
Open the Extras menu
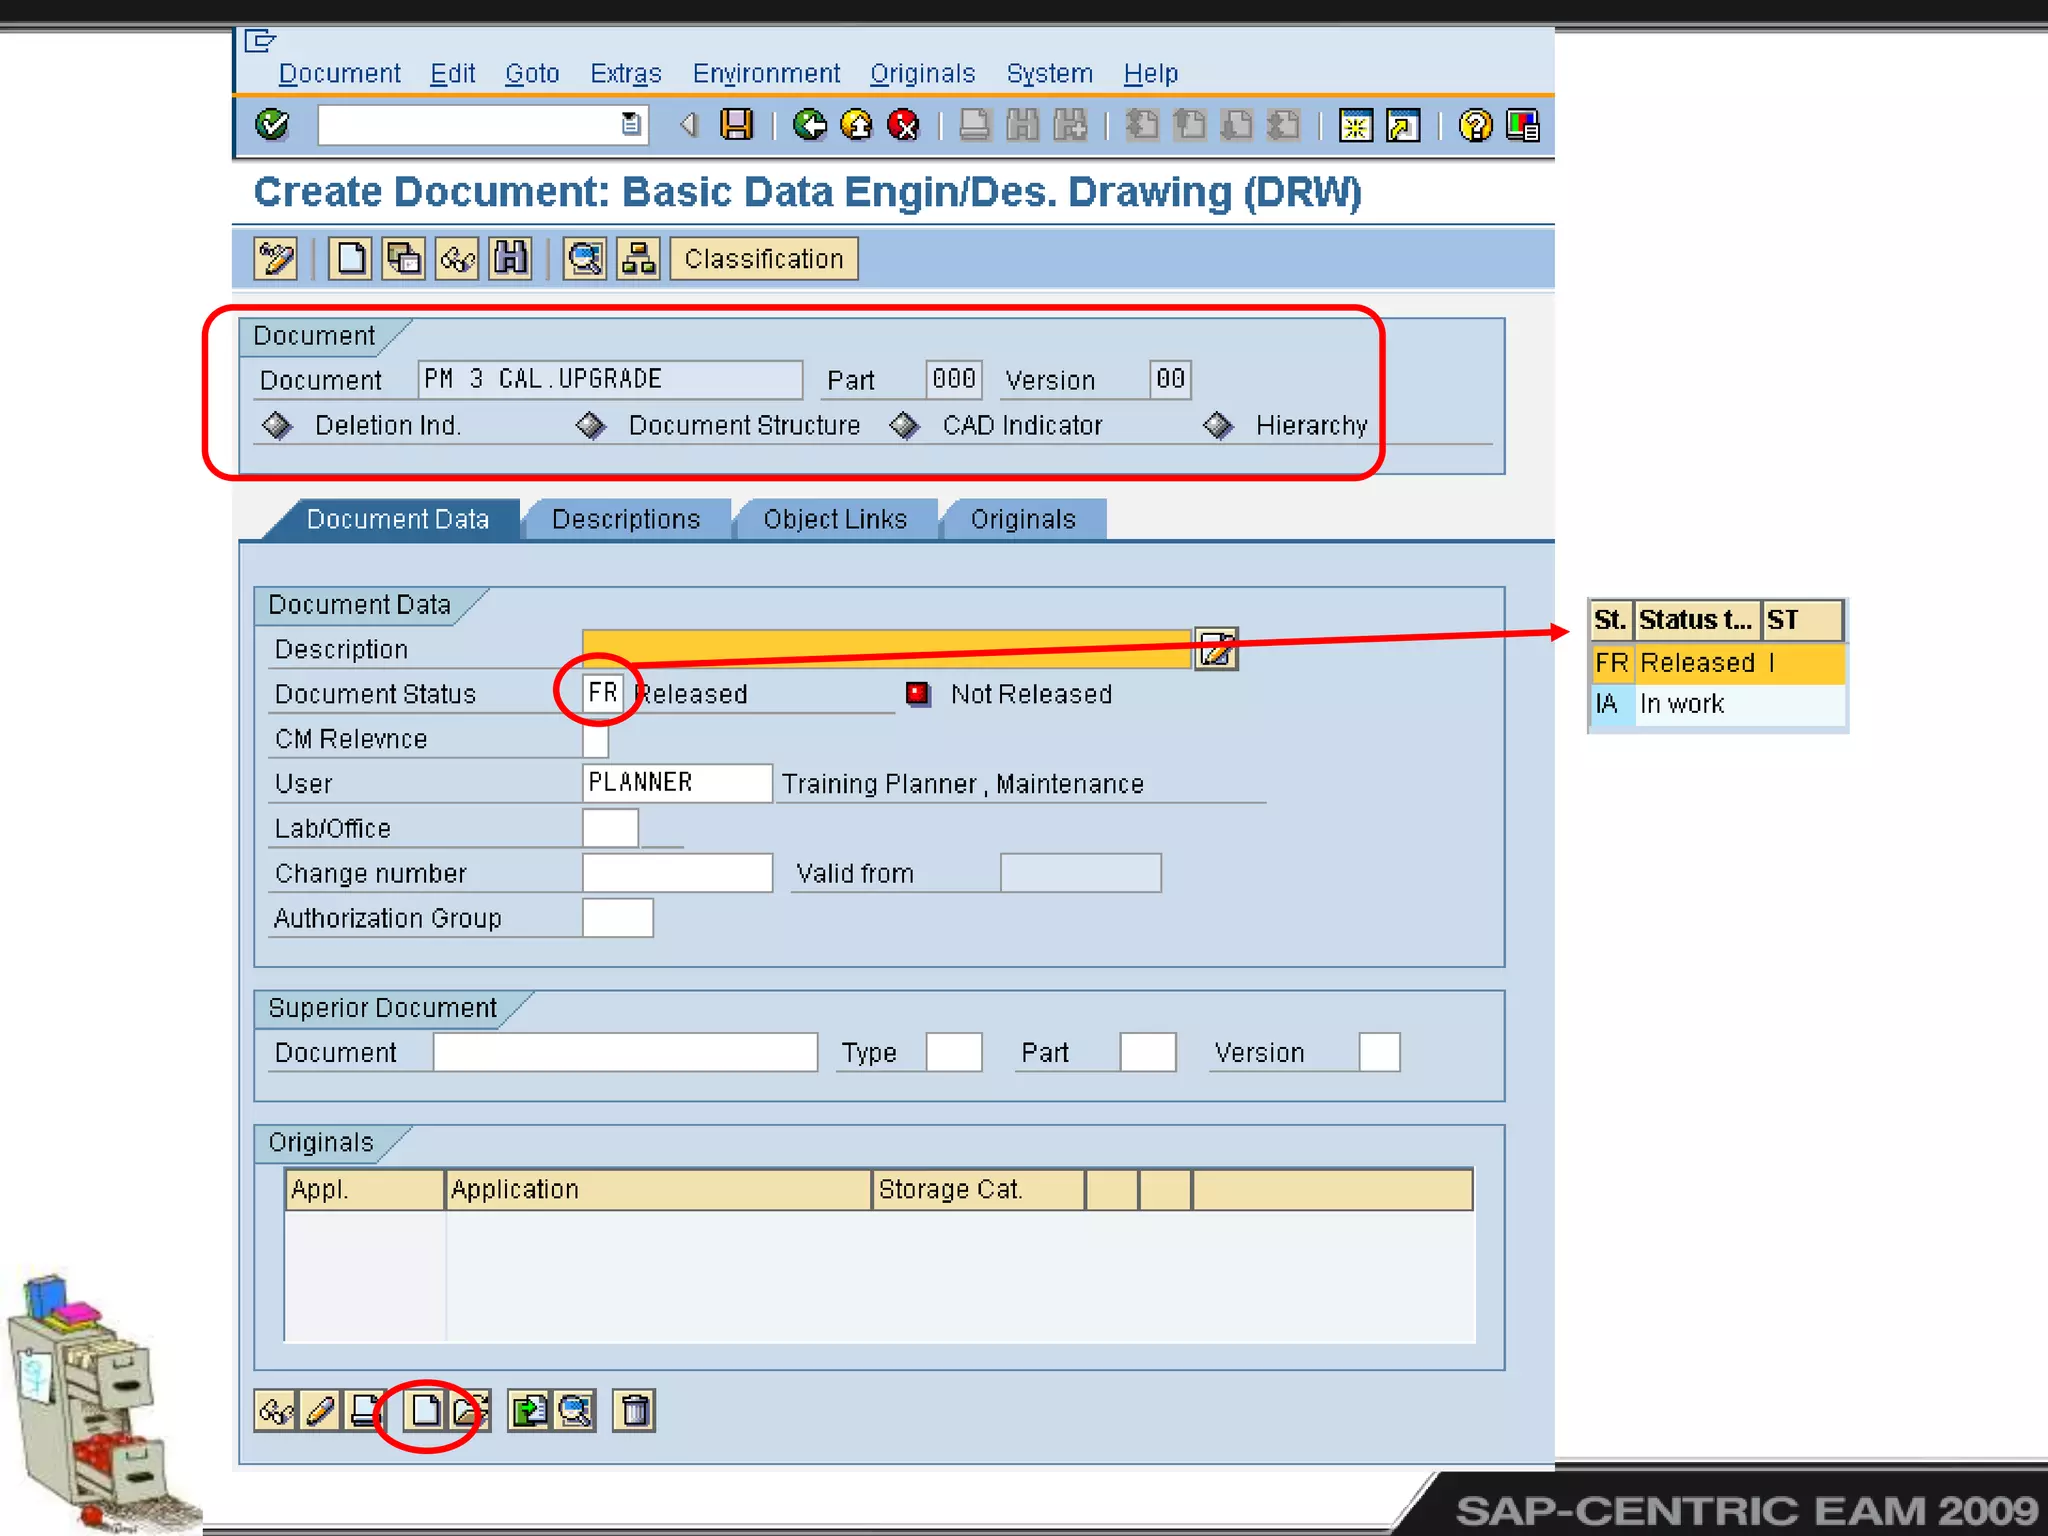625,74
